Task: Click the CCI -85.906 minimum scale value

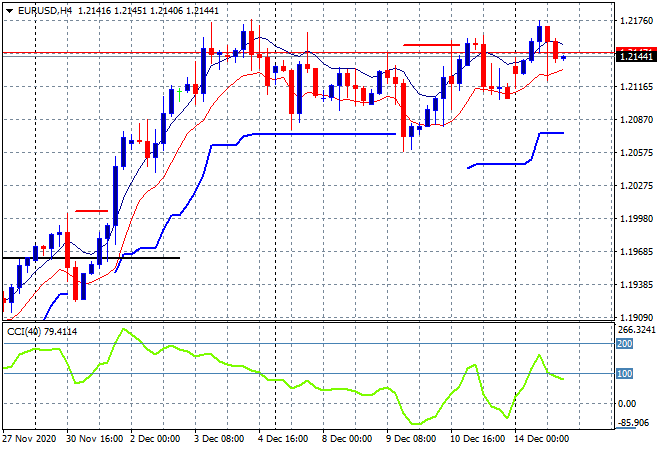Action: tap(633, 423)
